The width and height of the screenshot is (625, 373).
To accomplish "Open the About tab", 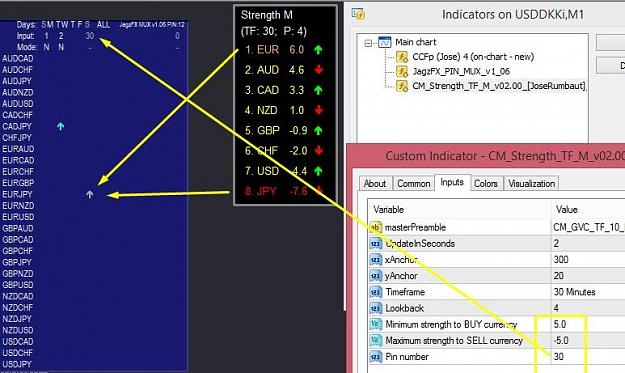I will pos(375,184).
